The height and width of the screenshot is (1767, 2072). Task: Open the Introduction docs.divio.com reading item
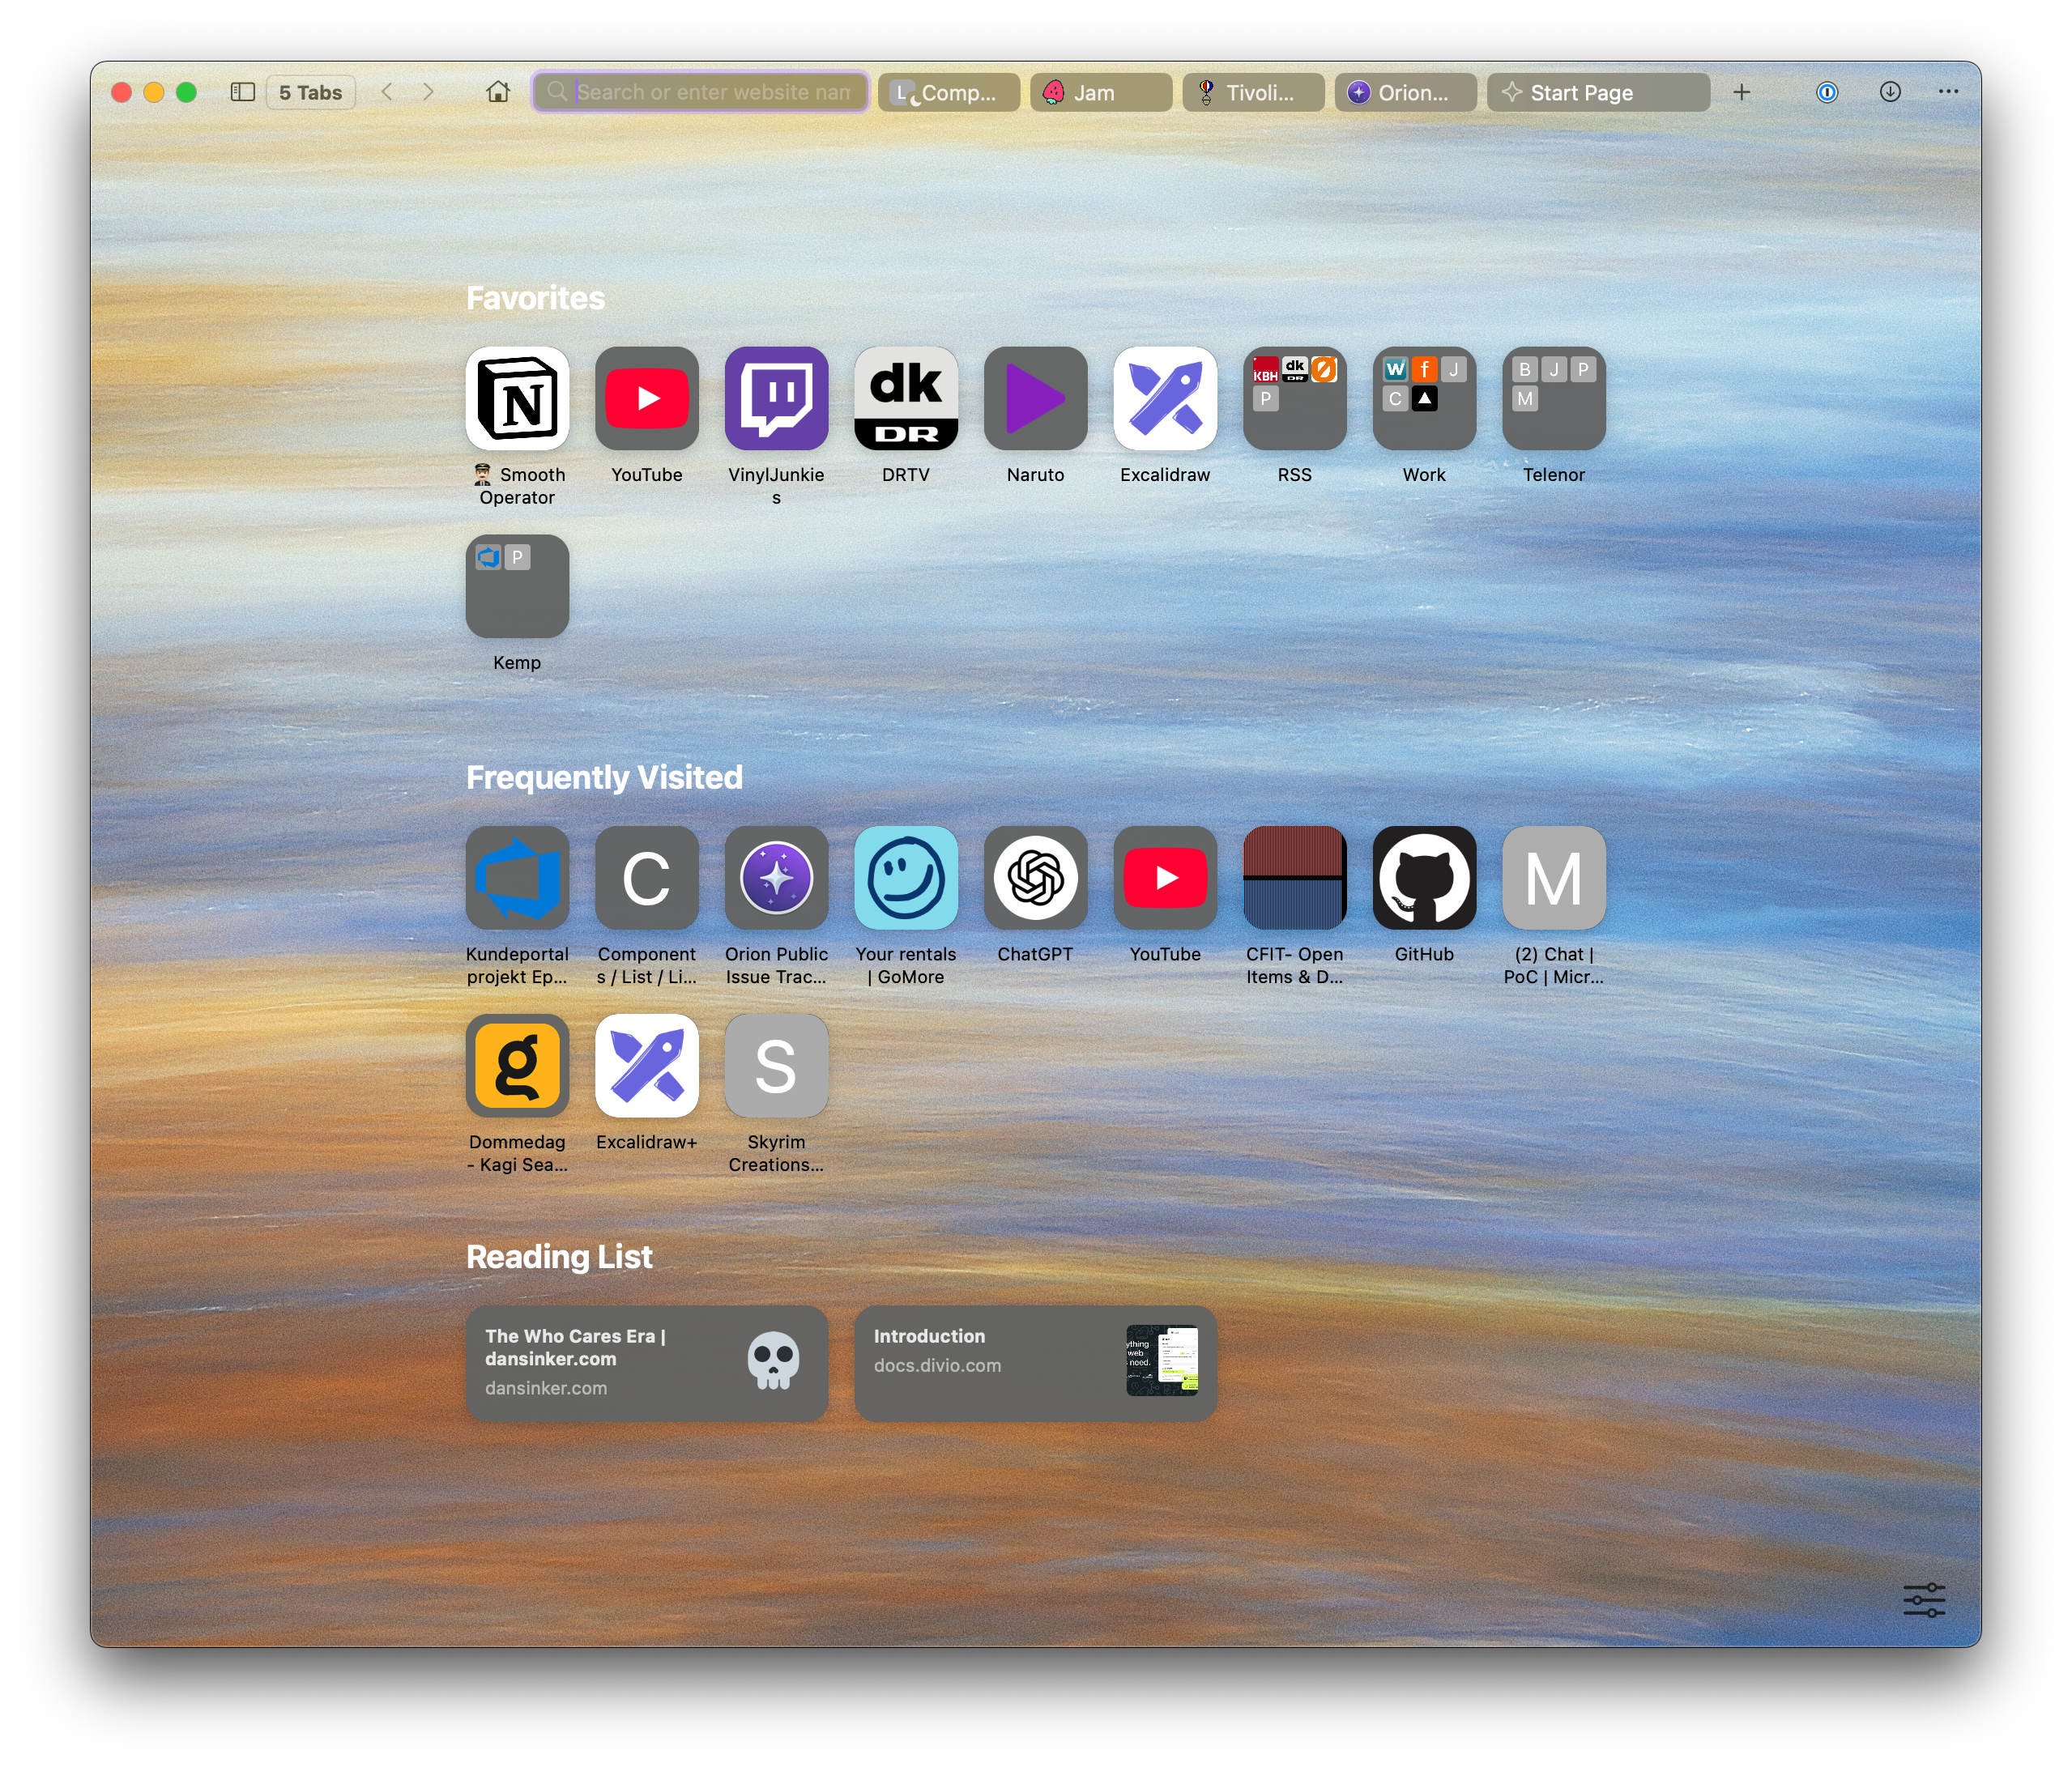coord(1035,1362)
